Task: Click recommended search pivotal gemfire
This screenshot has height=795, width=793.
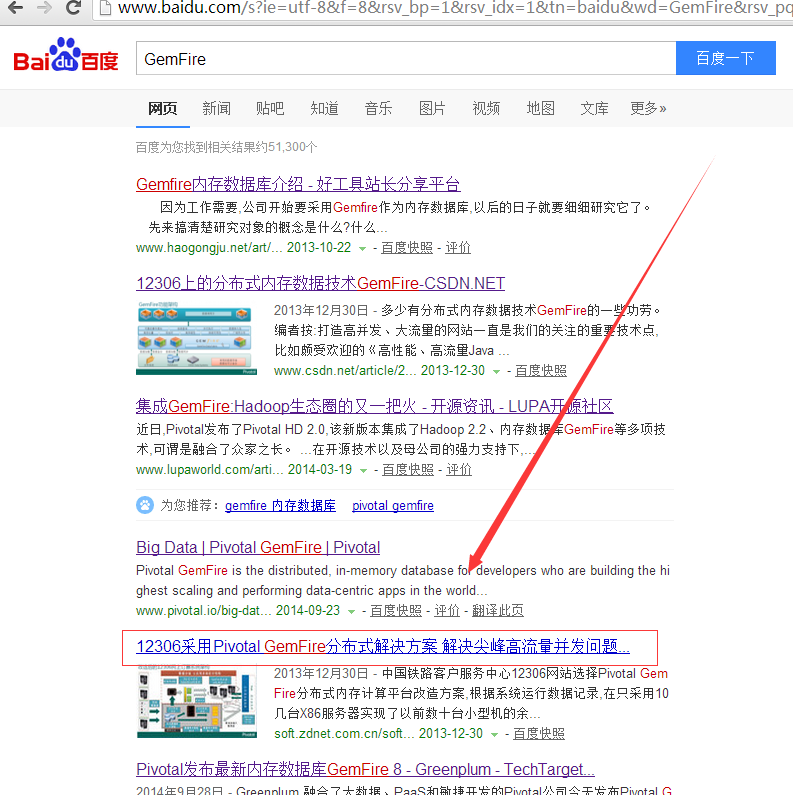Action: pos(393,505)
